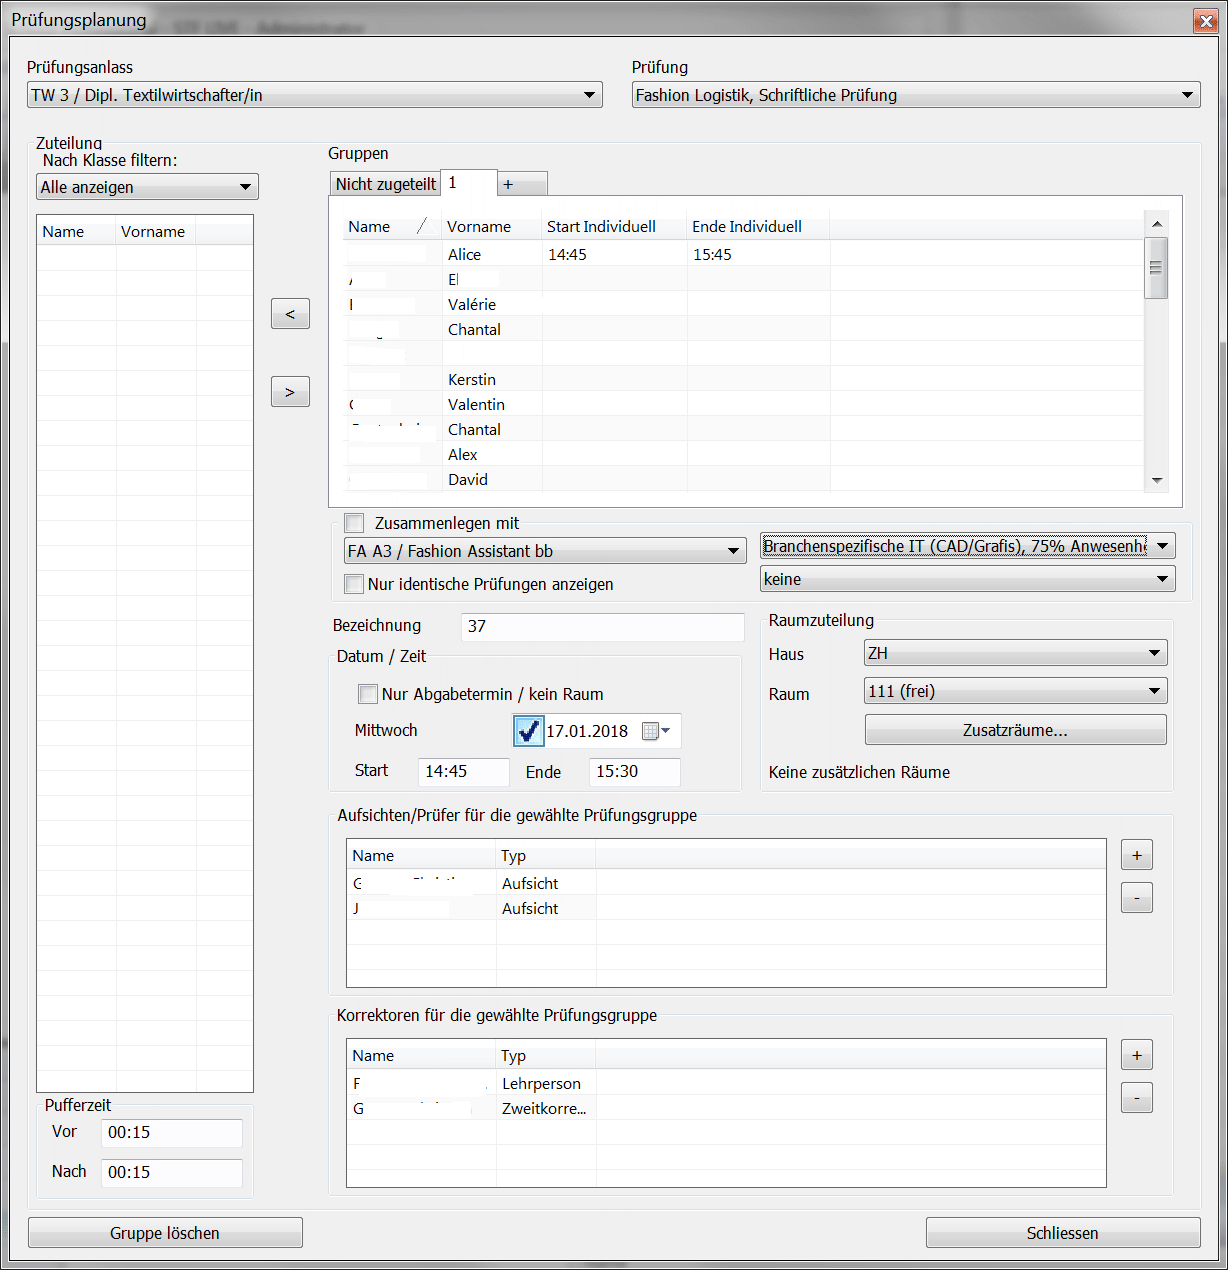Toggle Nur identische Prüfungen anzeigen checkbox
Viewport: 1228px width, 1270px height.
pos(354,584)
